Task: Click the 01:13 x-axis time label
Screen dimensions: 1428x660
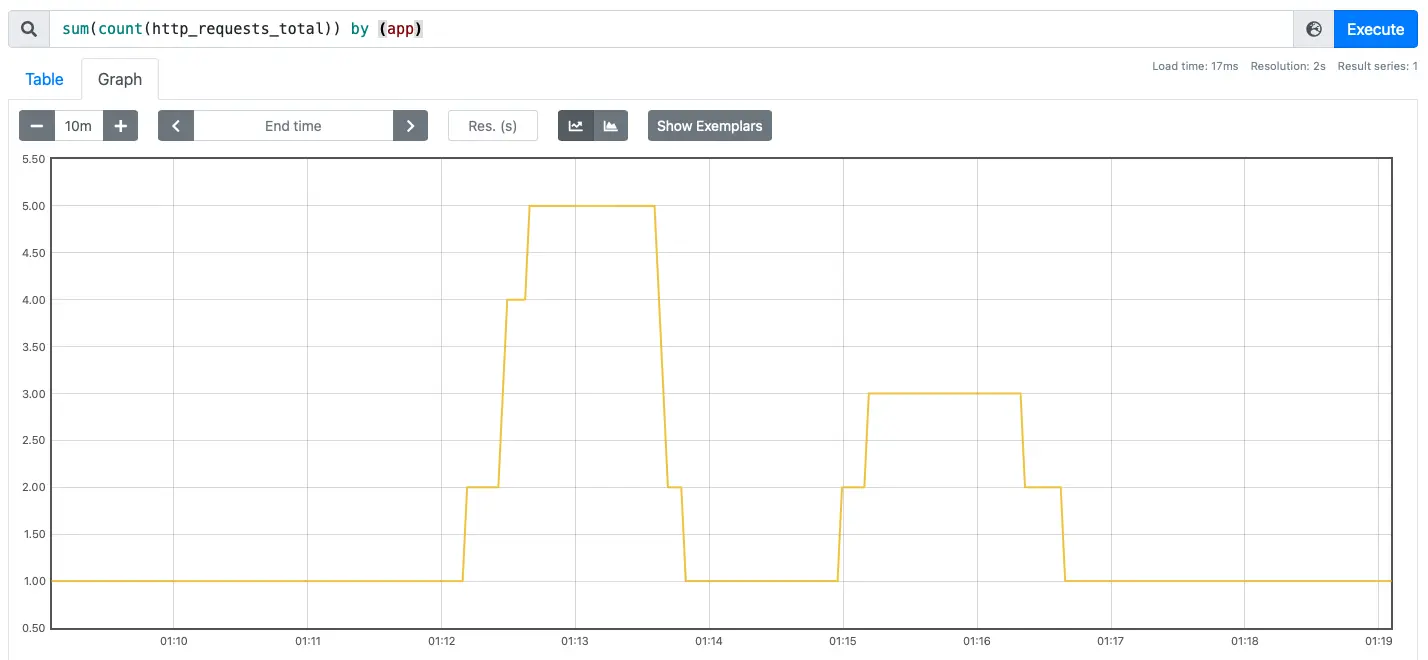Action: (x=575, y=641)
